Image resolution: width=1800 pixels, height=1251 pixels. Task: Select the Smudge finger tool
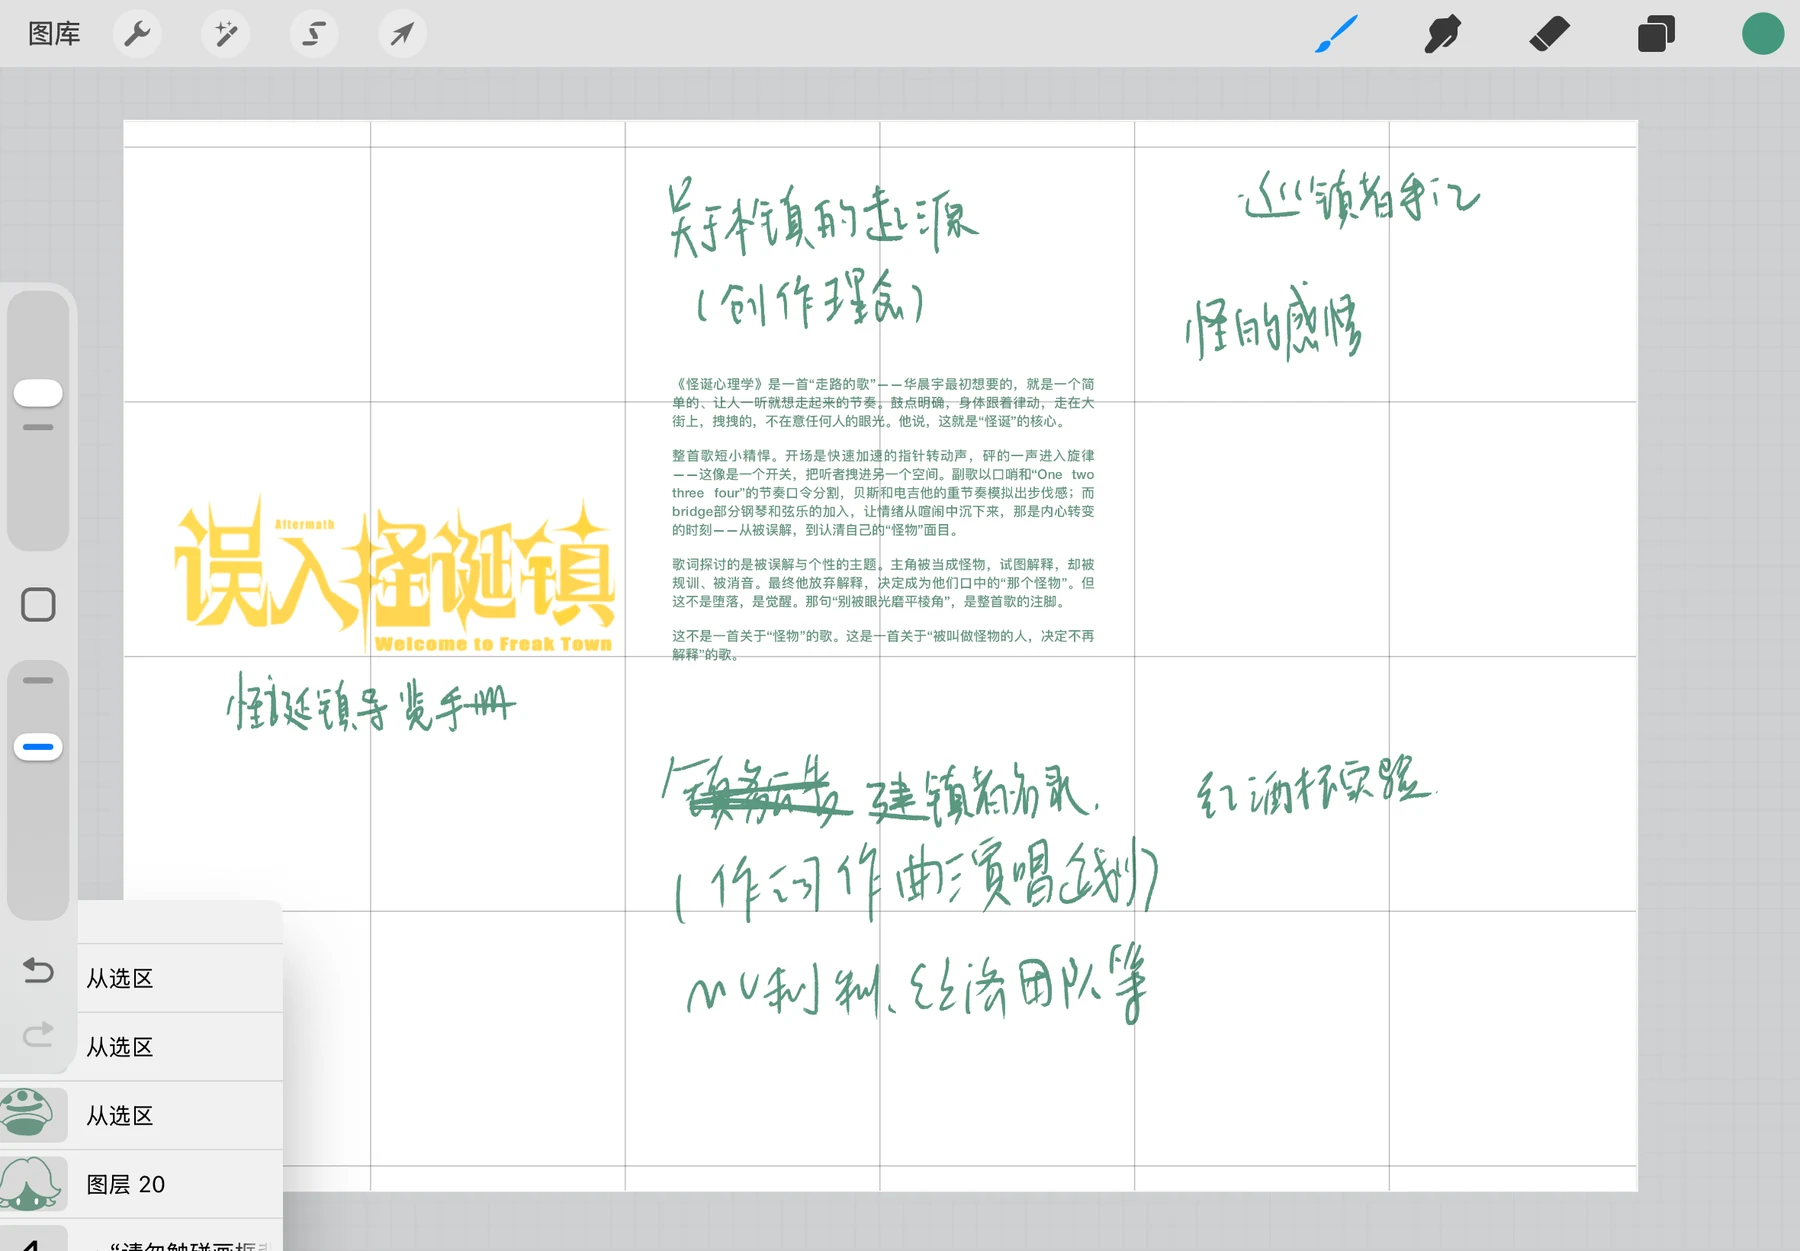tap(1443, 34)
